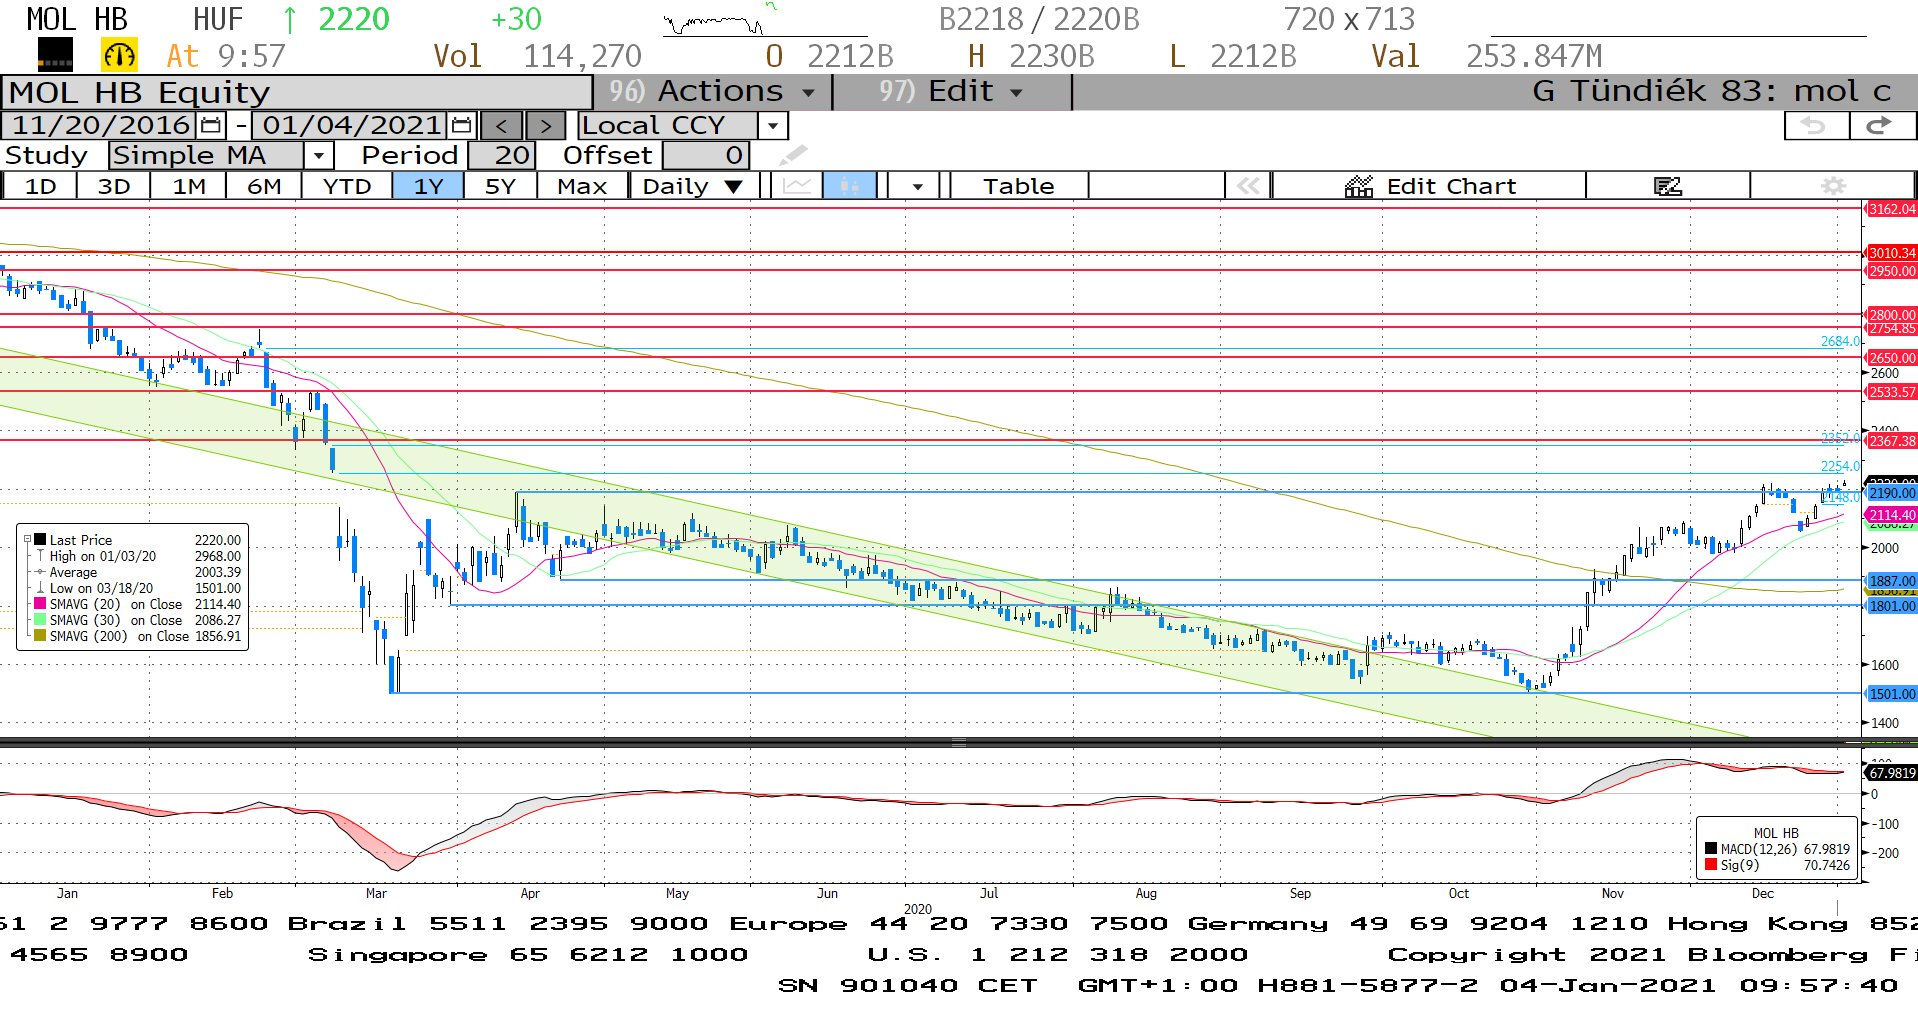Click the 2650.00 price level label
Image resolution: width=1918 pixels, height=1025 pixels.
point(1892,357)
